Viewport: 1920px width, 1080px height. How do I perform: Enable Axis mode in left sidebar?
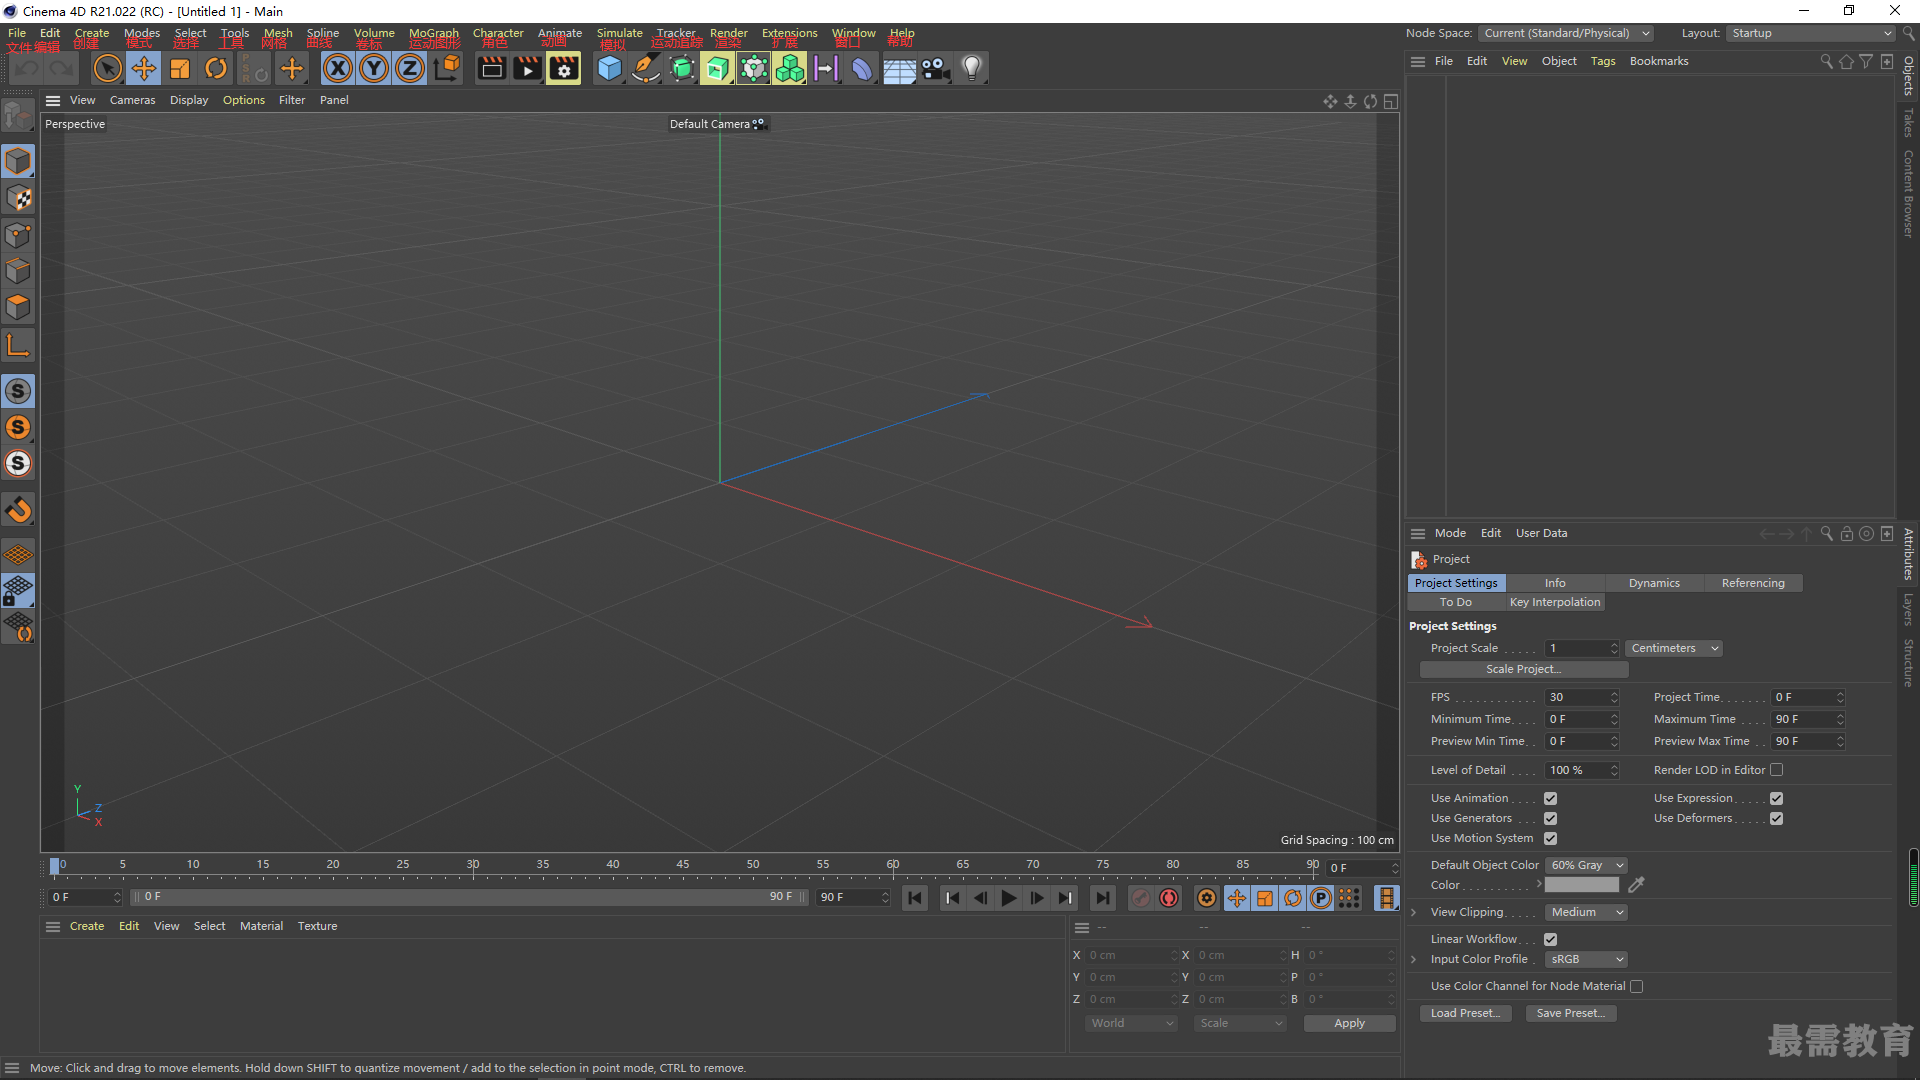(18, 346)
